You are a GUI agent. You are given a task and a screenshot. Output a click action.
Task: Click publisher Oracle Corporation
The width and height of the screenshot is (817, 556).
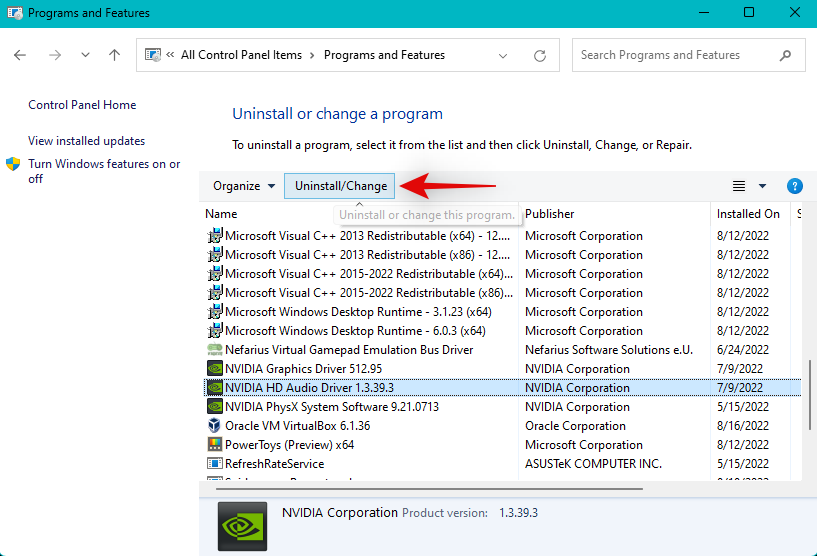click(x=575, y=426)
